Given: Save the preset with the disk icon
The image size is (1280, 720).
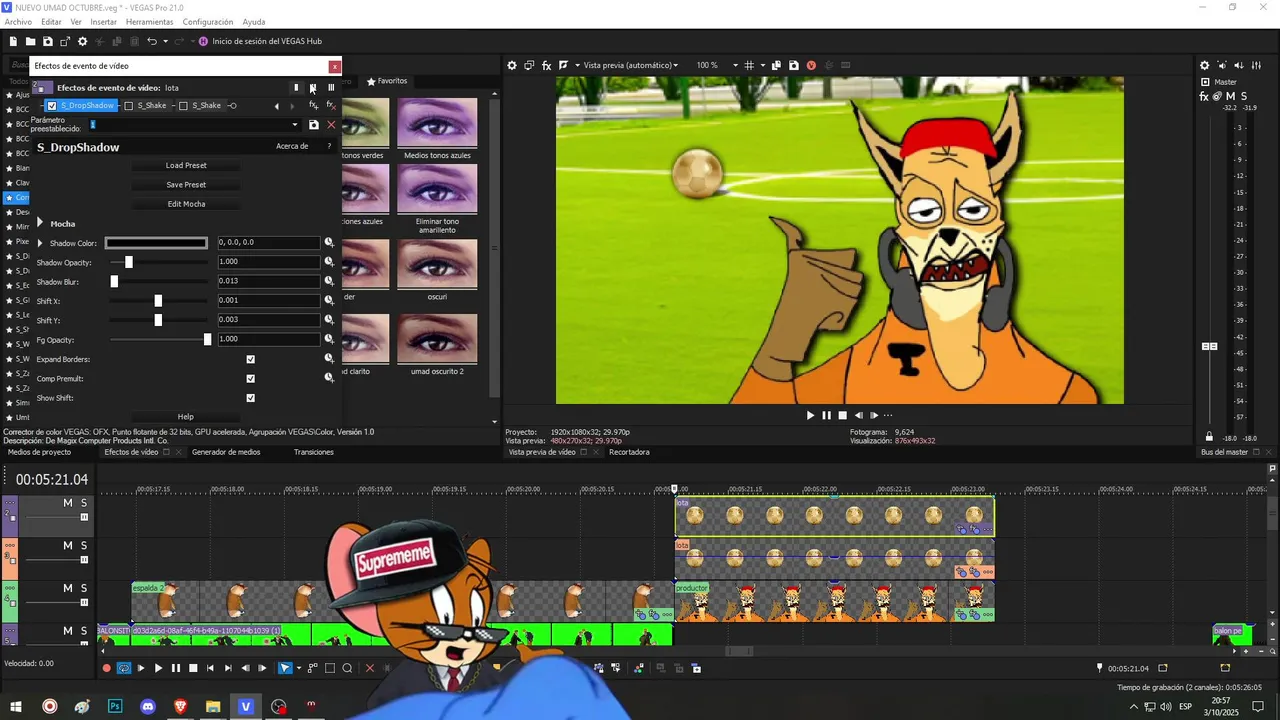Looking at the screenshot, I should coord(313,125).
